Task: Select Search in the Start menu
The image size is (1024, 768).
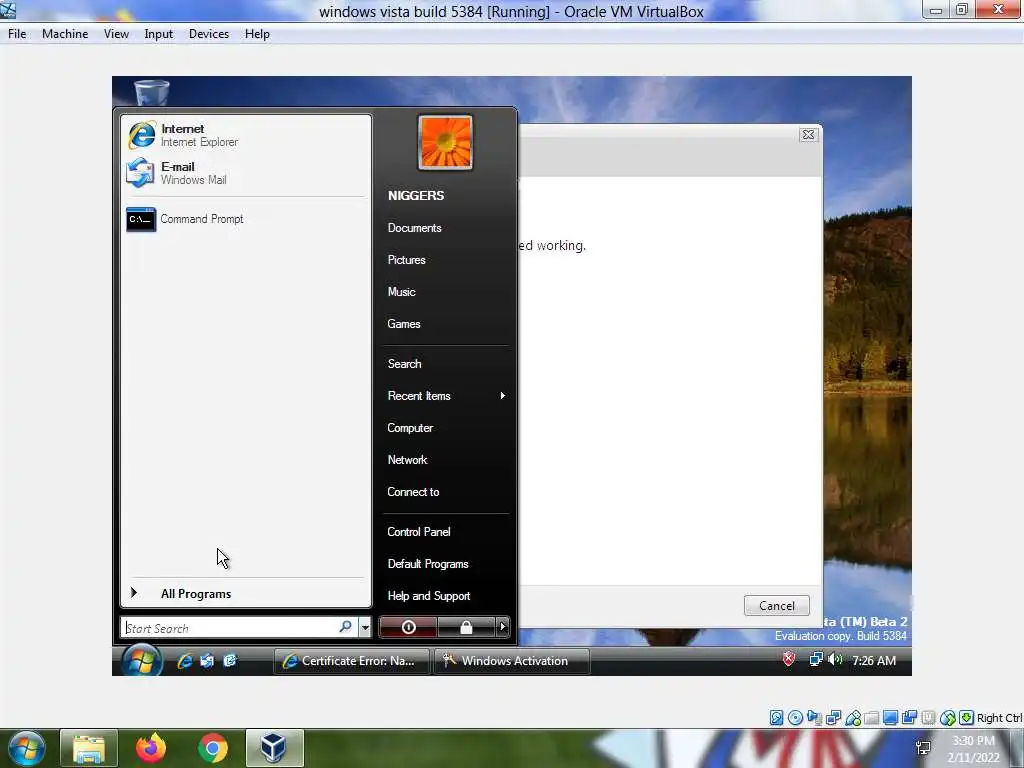Action: pos(404,364)
